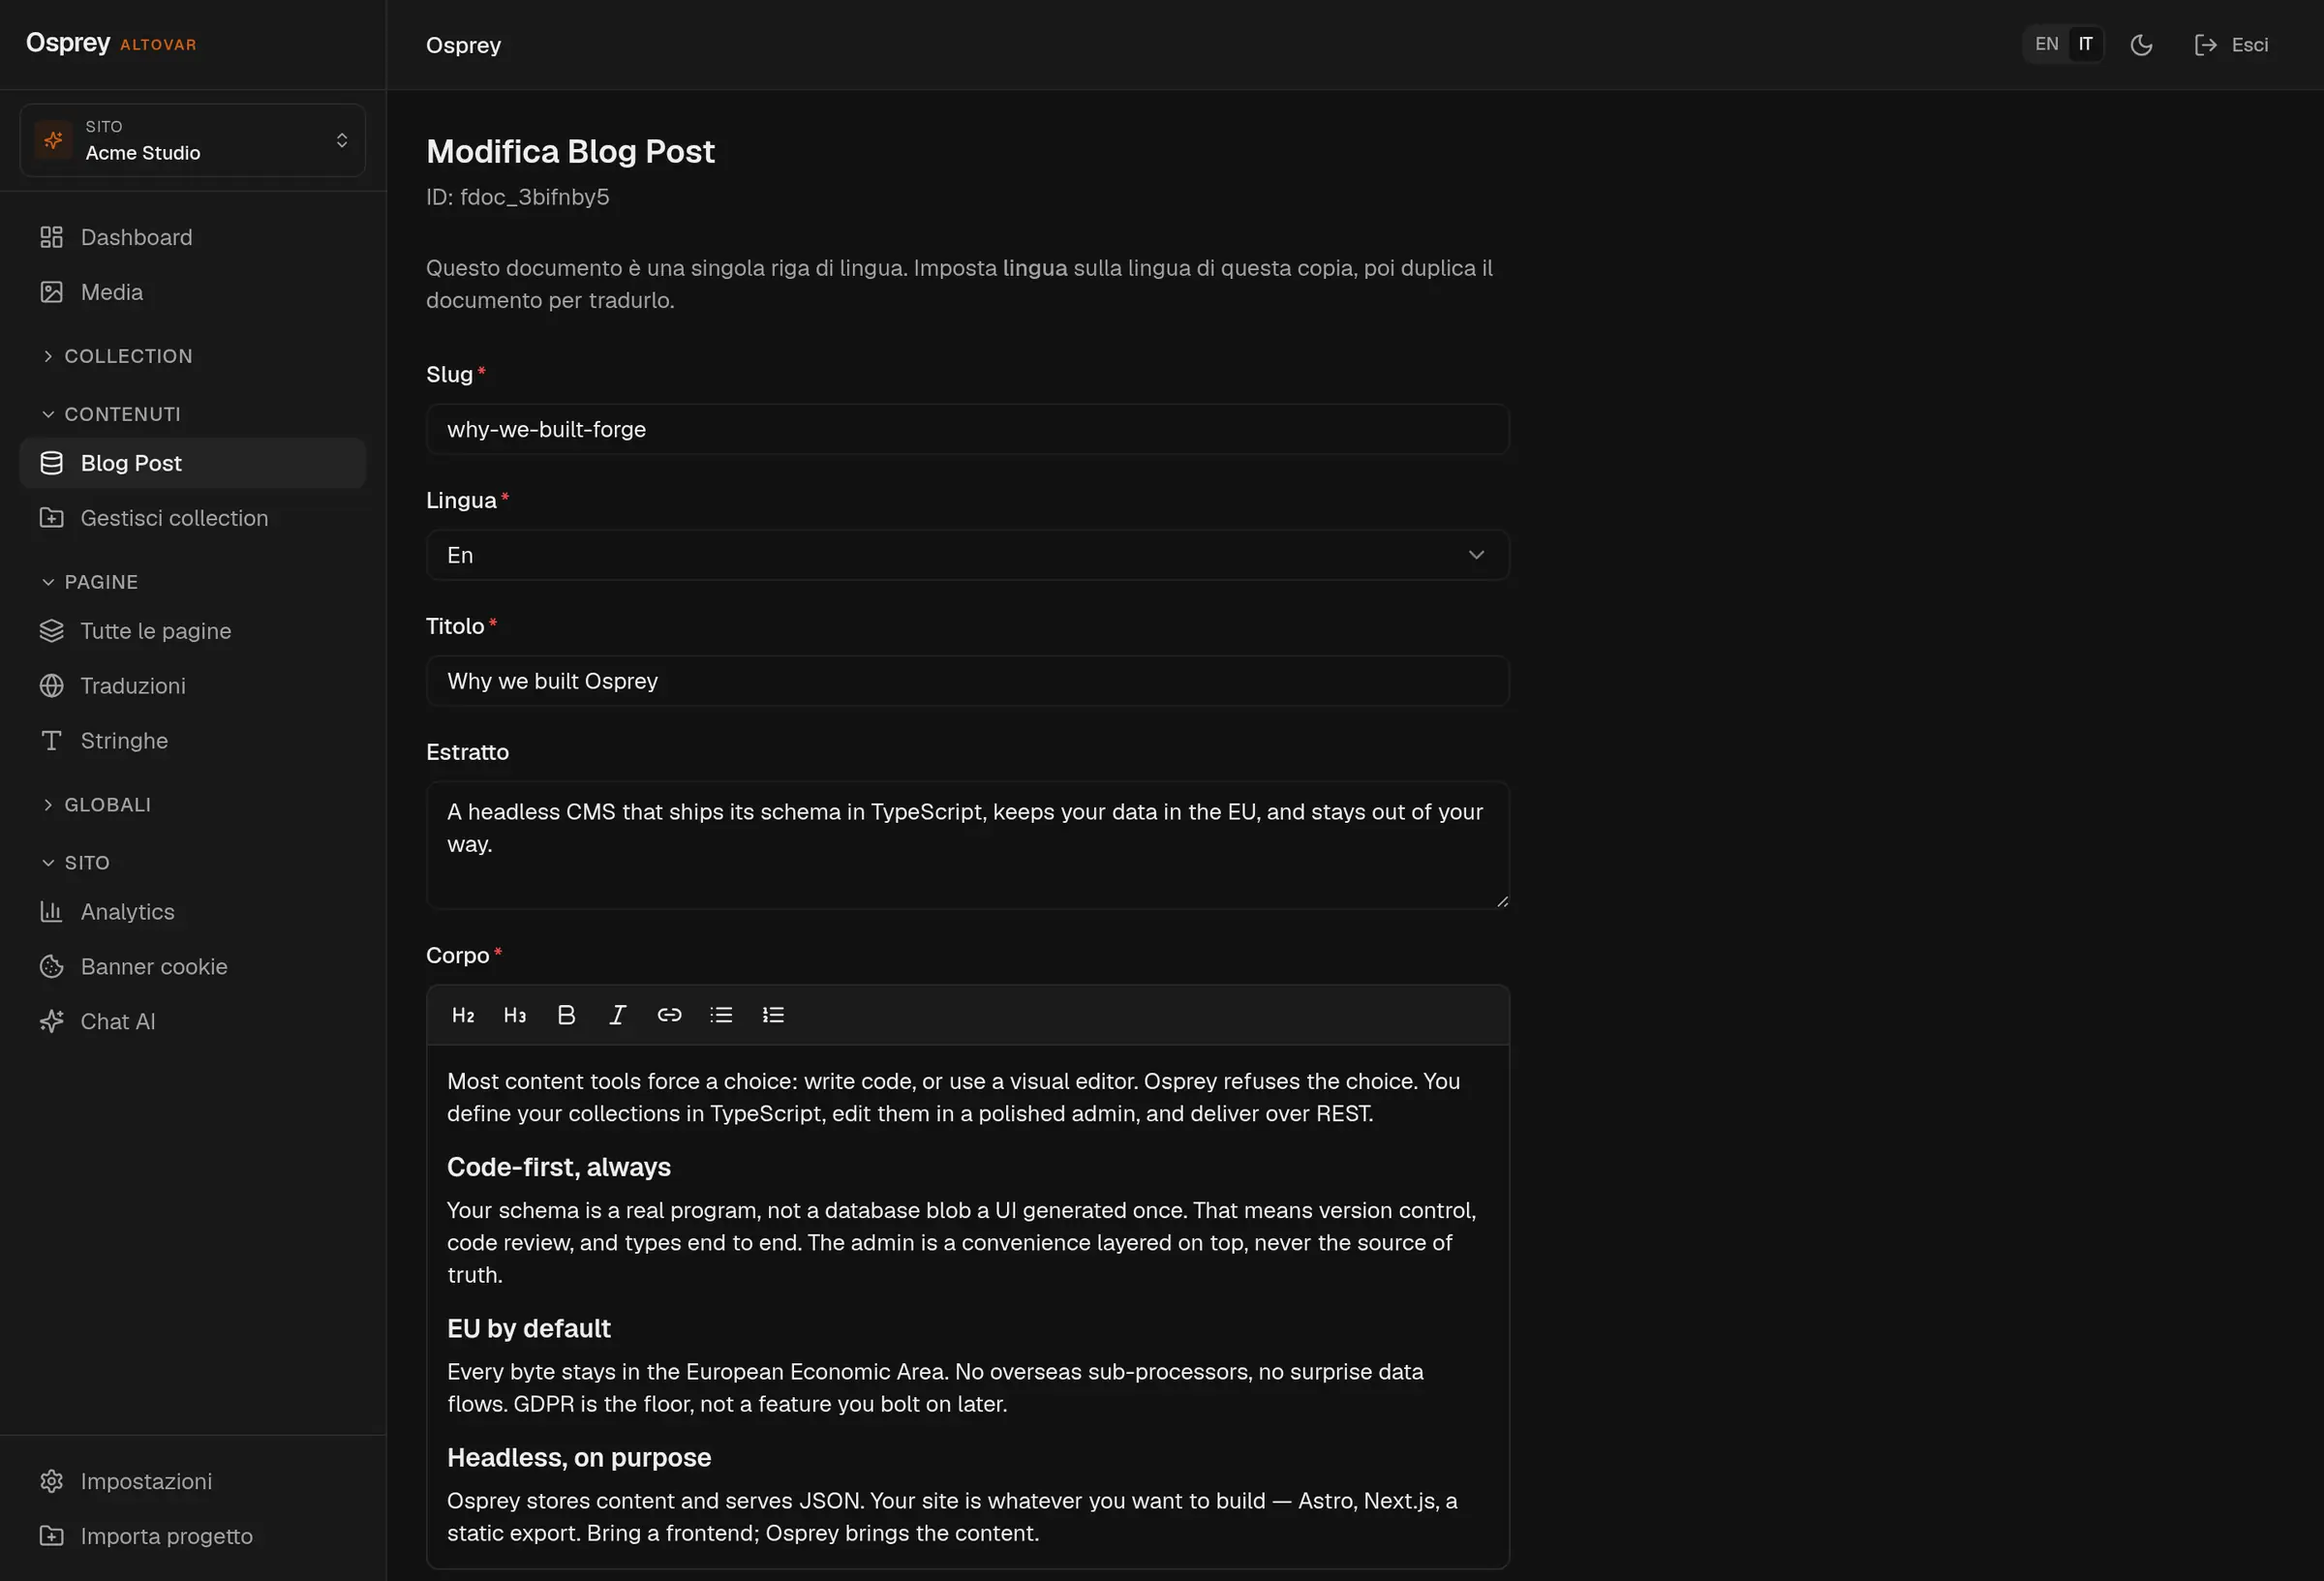Expand the COLLECTION section
This screenshot has height=1581, width=2324.
[118, 356]
